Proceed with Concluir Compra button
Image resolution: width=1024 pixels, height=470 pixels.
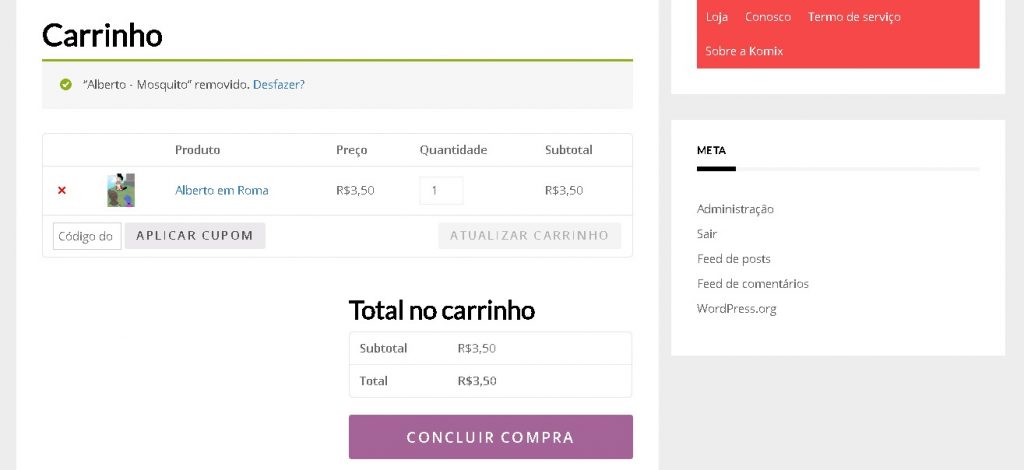coord(490,437)
